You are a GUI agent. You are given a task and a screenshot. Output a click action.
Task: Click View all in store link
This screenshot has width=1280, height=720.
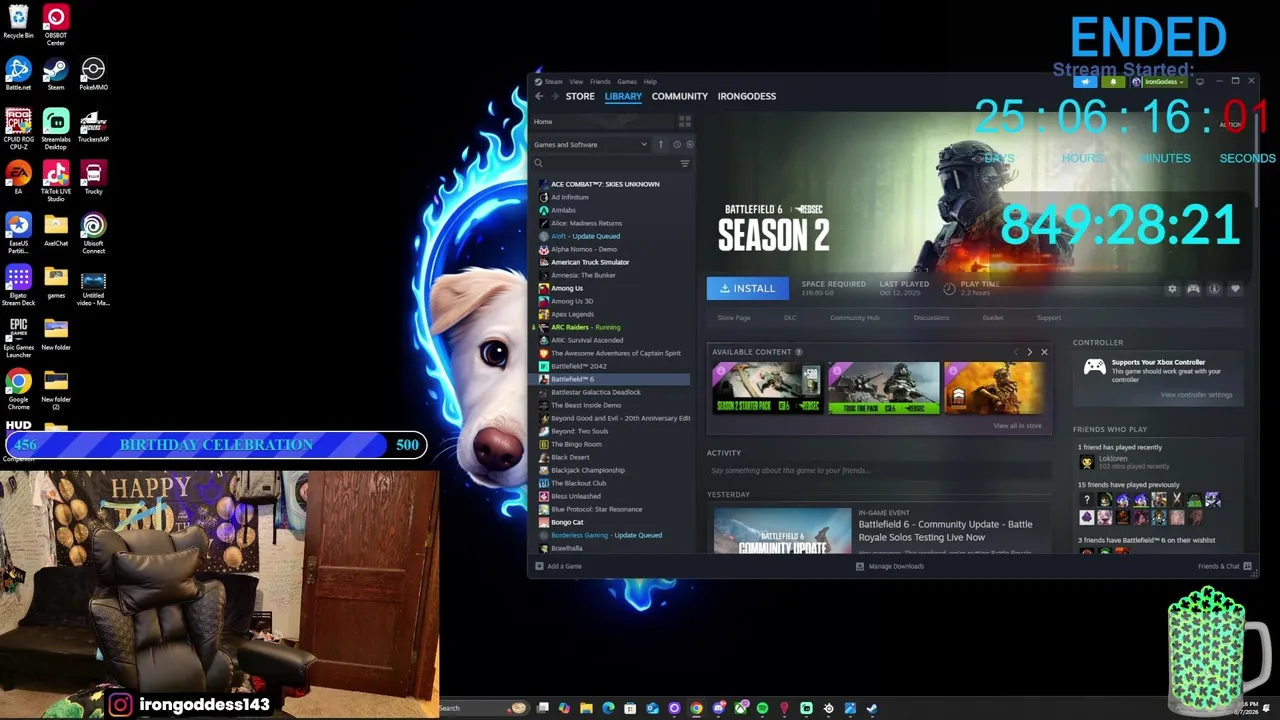[1017, 426]
